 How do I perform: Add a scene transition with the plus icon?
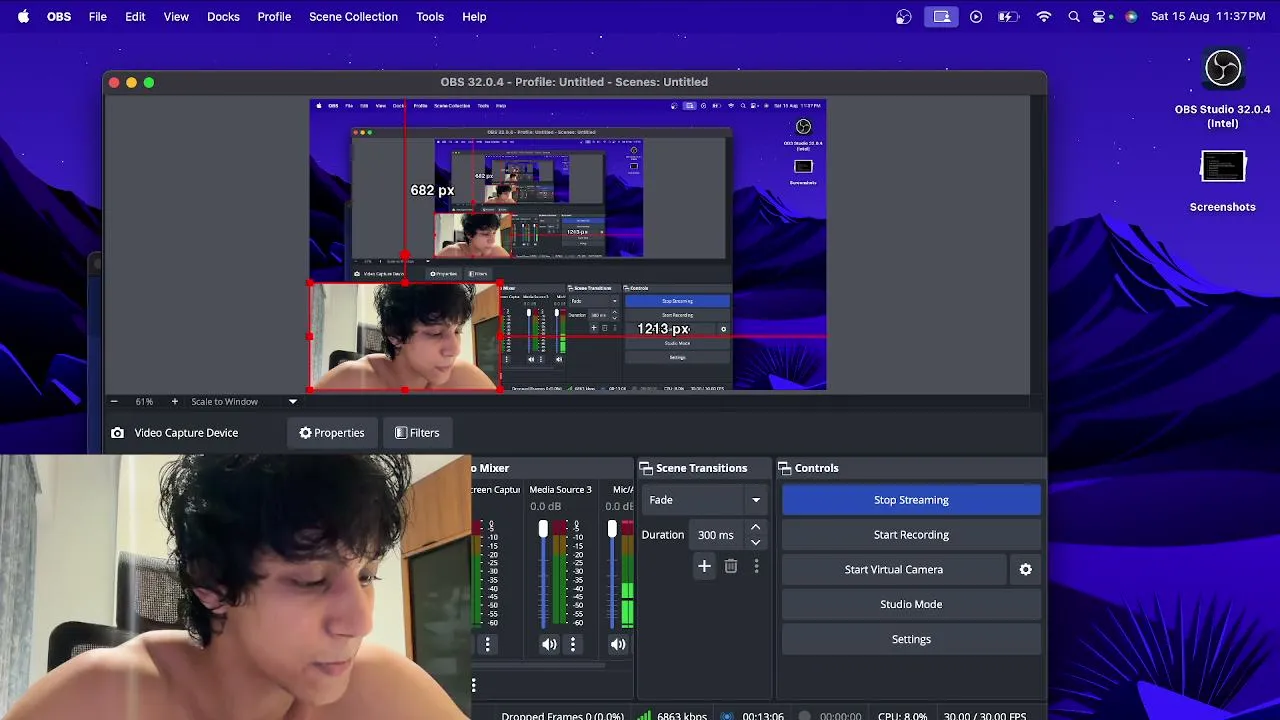704,566
